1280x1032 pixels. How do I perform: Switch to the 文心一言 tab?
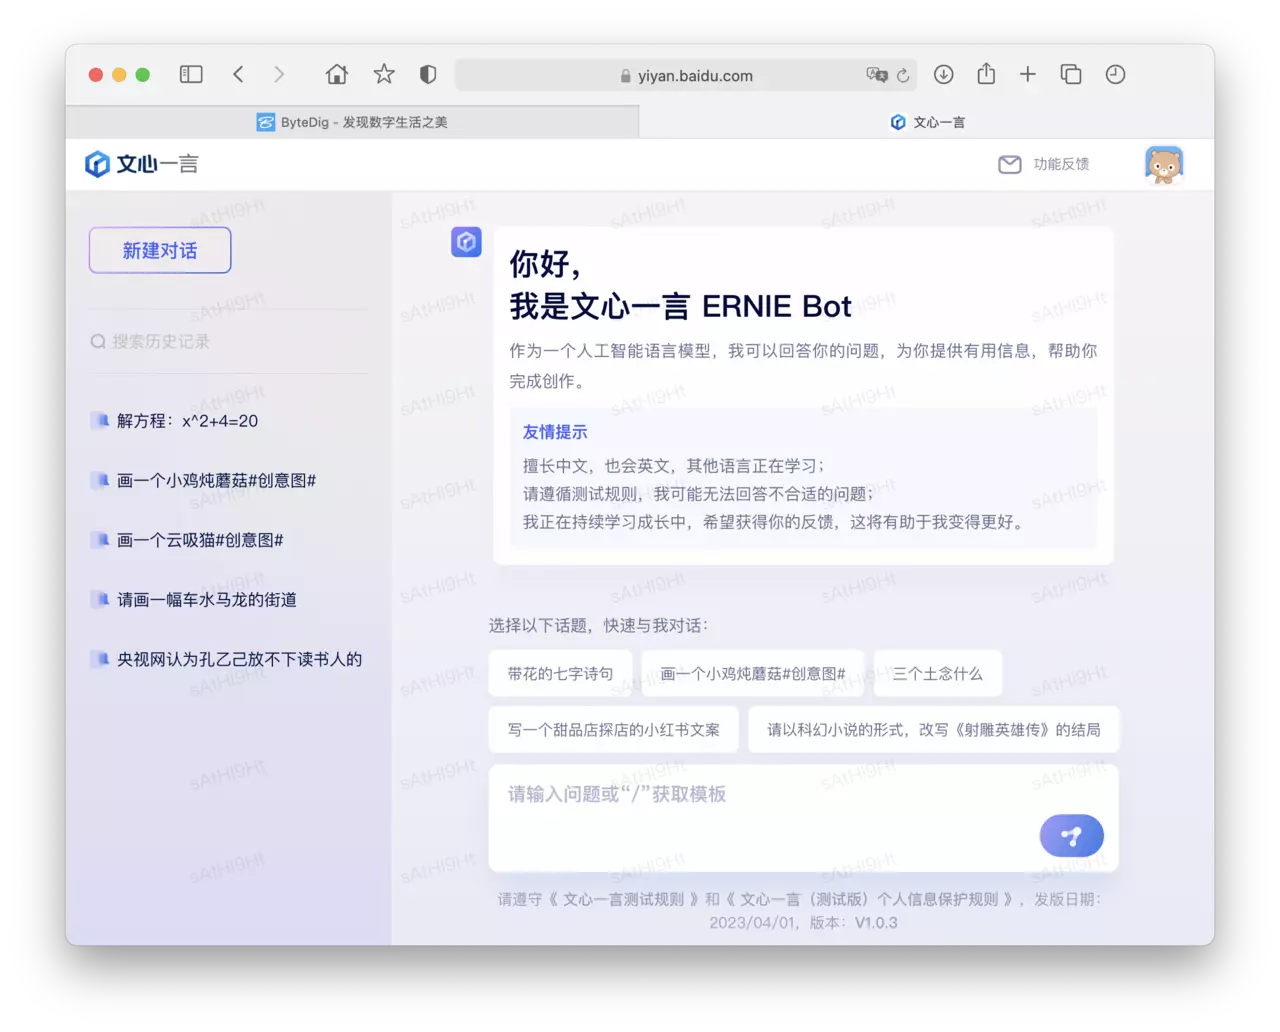pyautogui.click(x=927, y=122)
